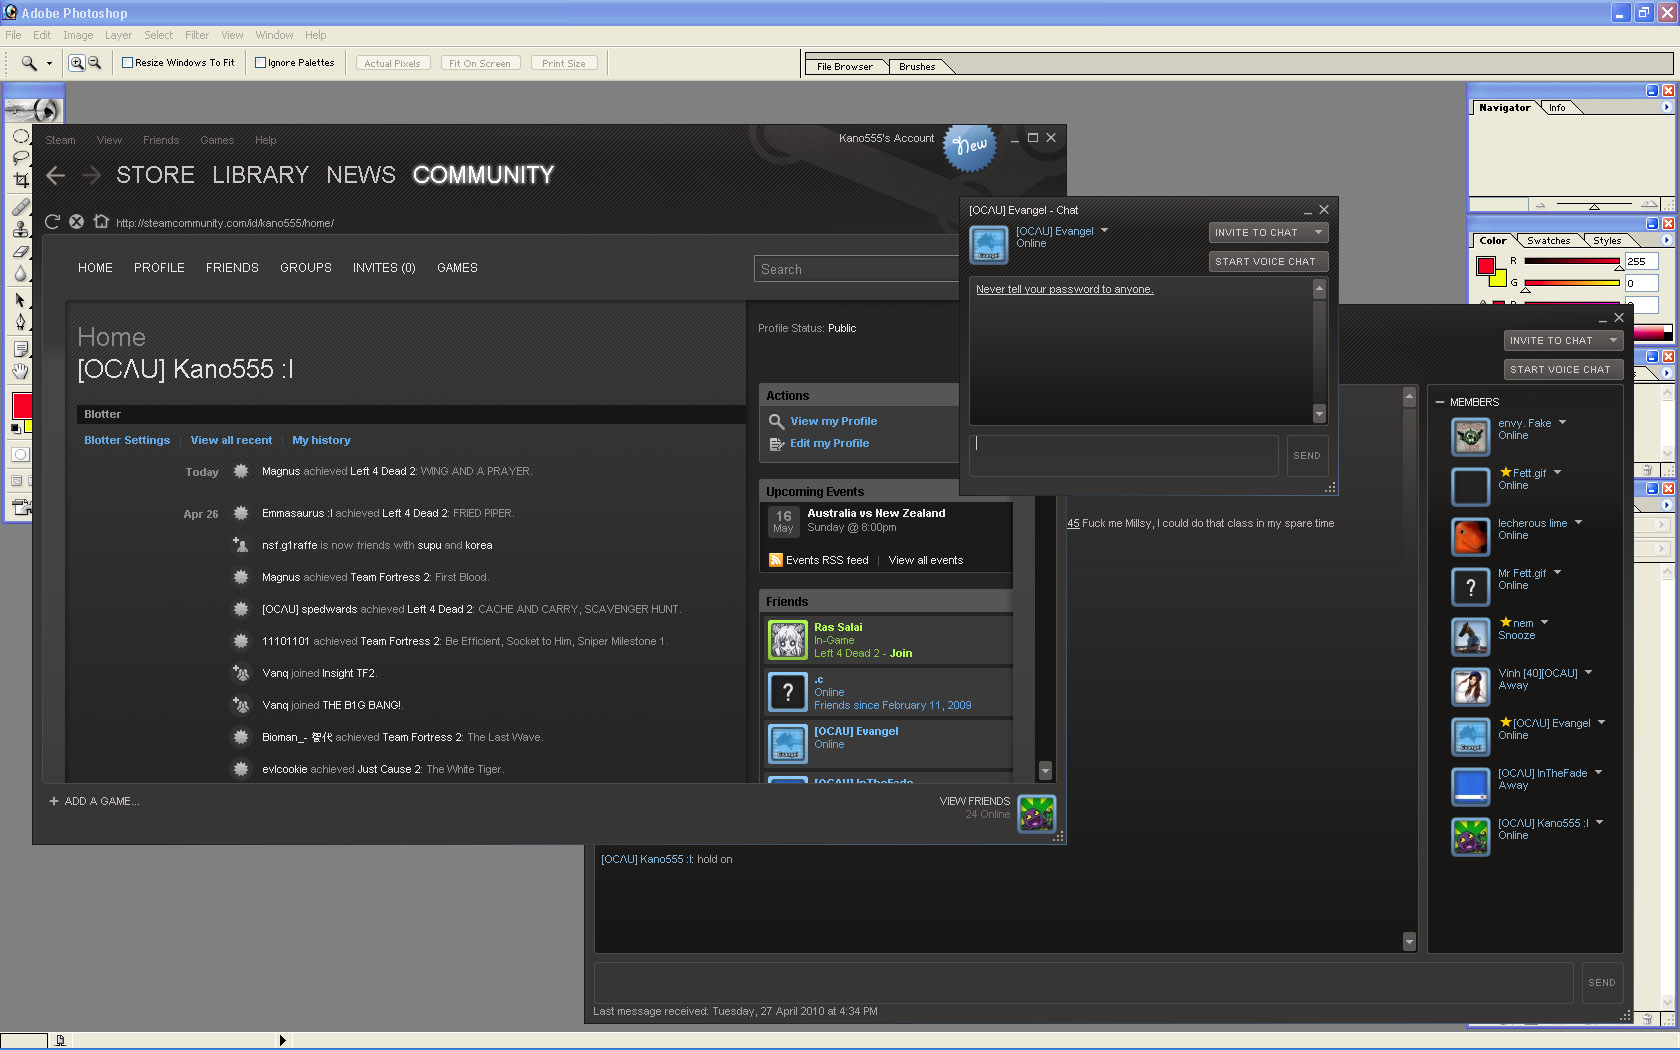
Task: Select the Pen tool
Action: pos(20,322)
